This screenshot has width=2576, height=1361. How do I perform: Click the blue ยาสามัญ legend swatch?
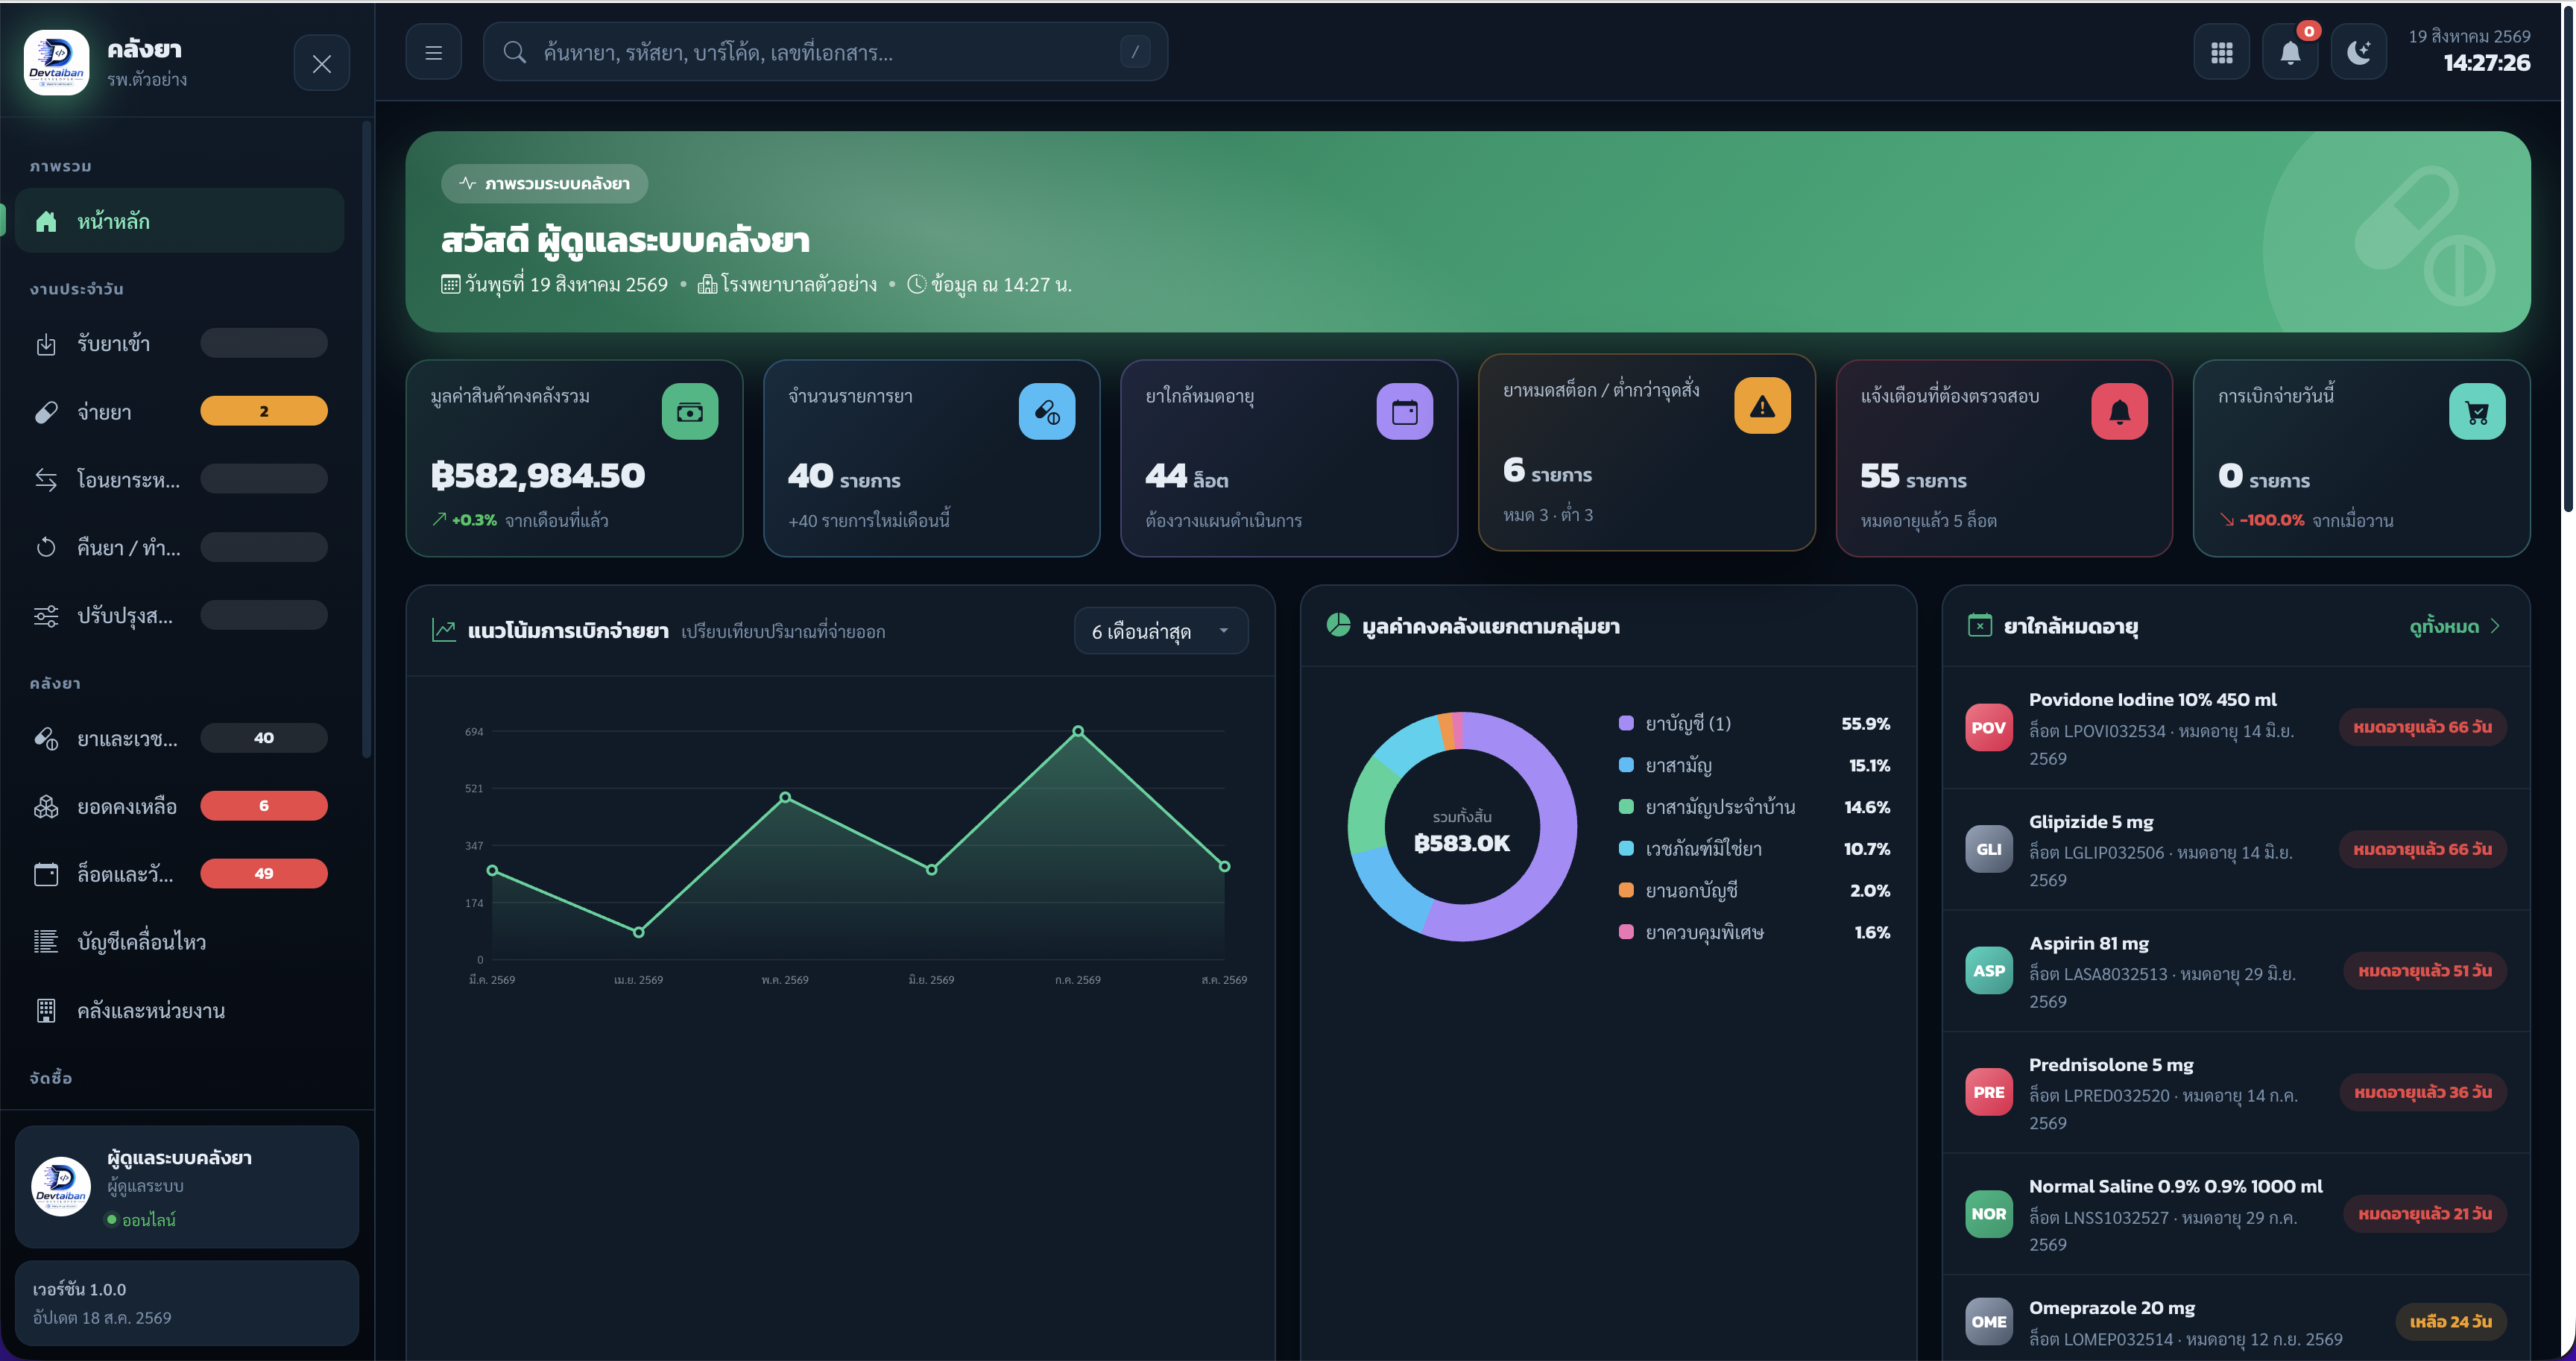1626,765
